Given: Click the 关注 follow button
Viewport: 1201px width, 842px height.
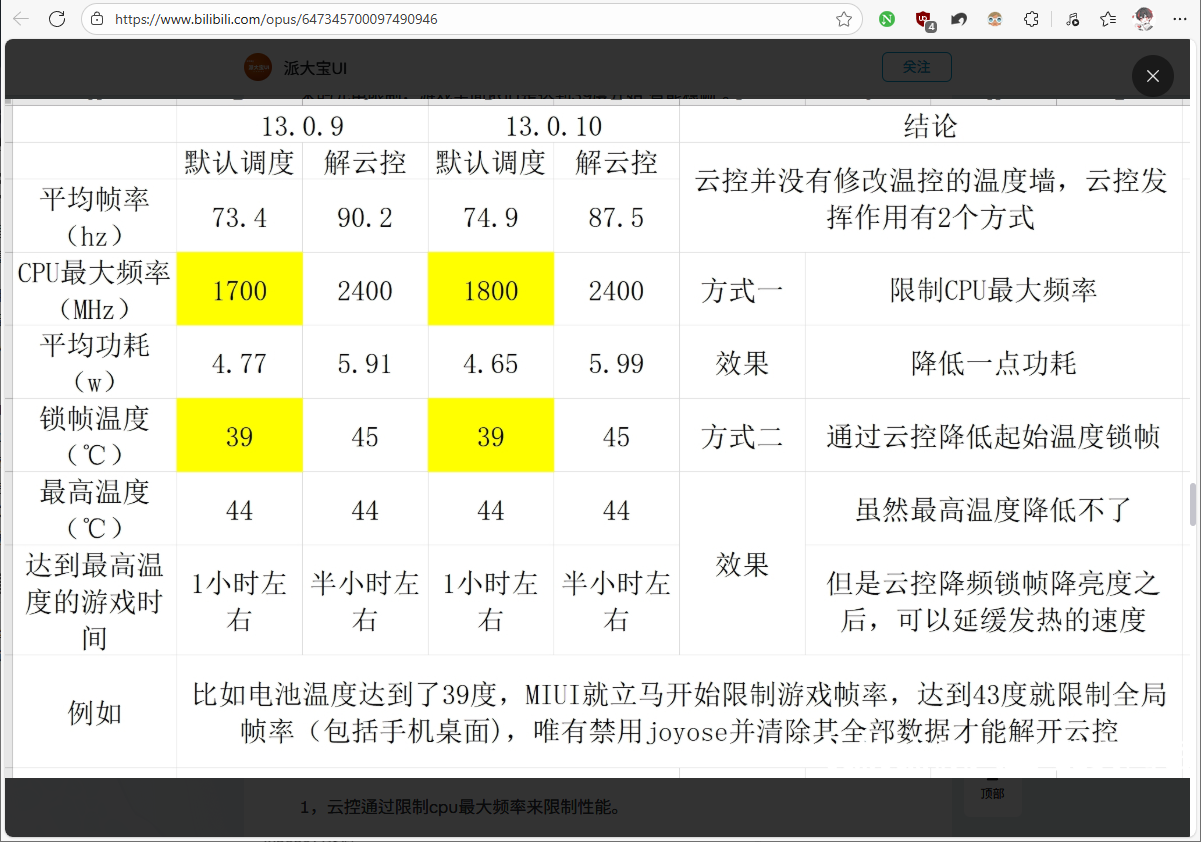Looking at the screenshot, I should pos(916,67).
